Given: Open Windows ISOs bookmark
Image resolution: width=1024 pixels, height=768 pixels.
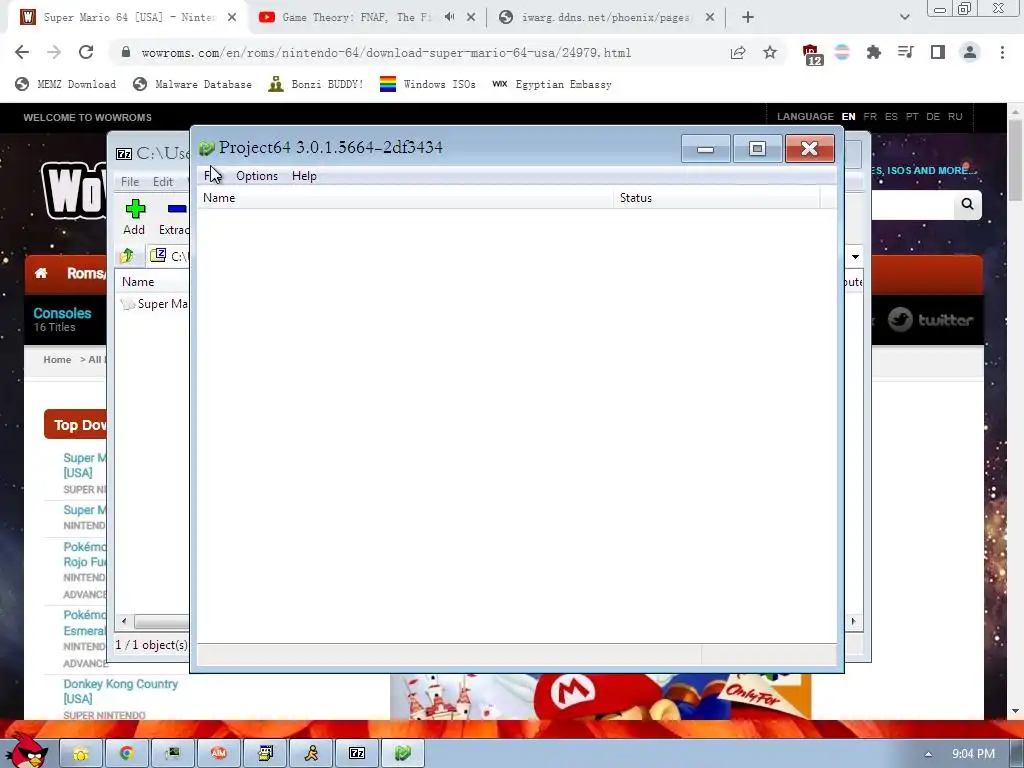Looking at the screenshot, I should pyautogui.click(x=428, y=84).
